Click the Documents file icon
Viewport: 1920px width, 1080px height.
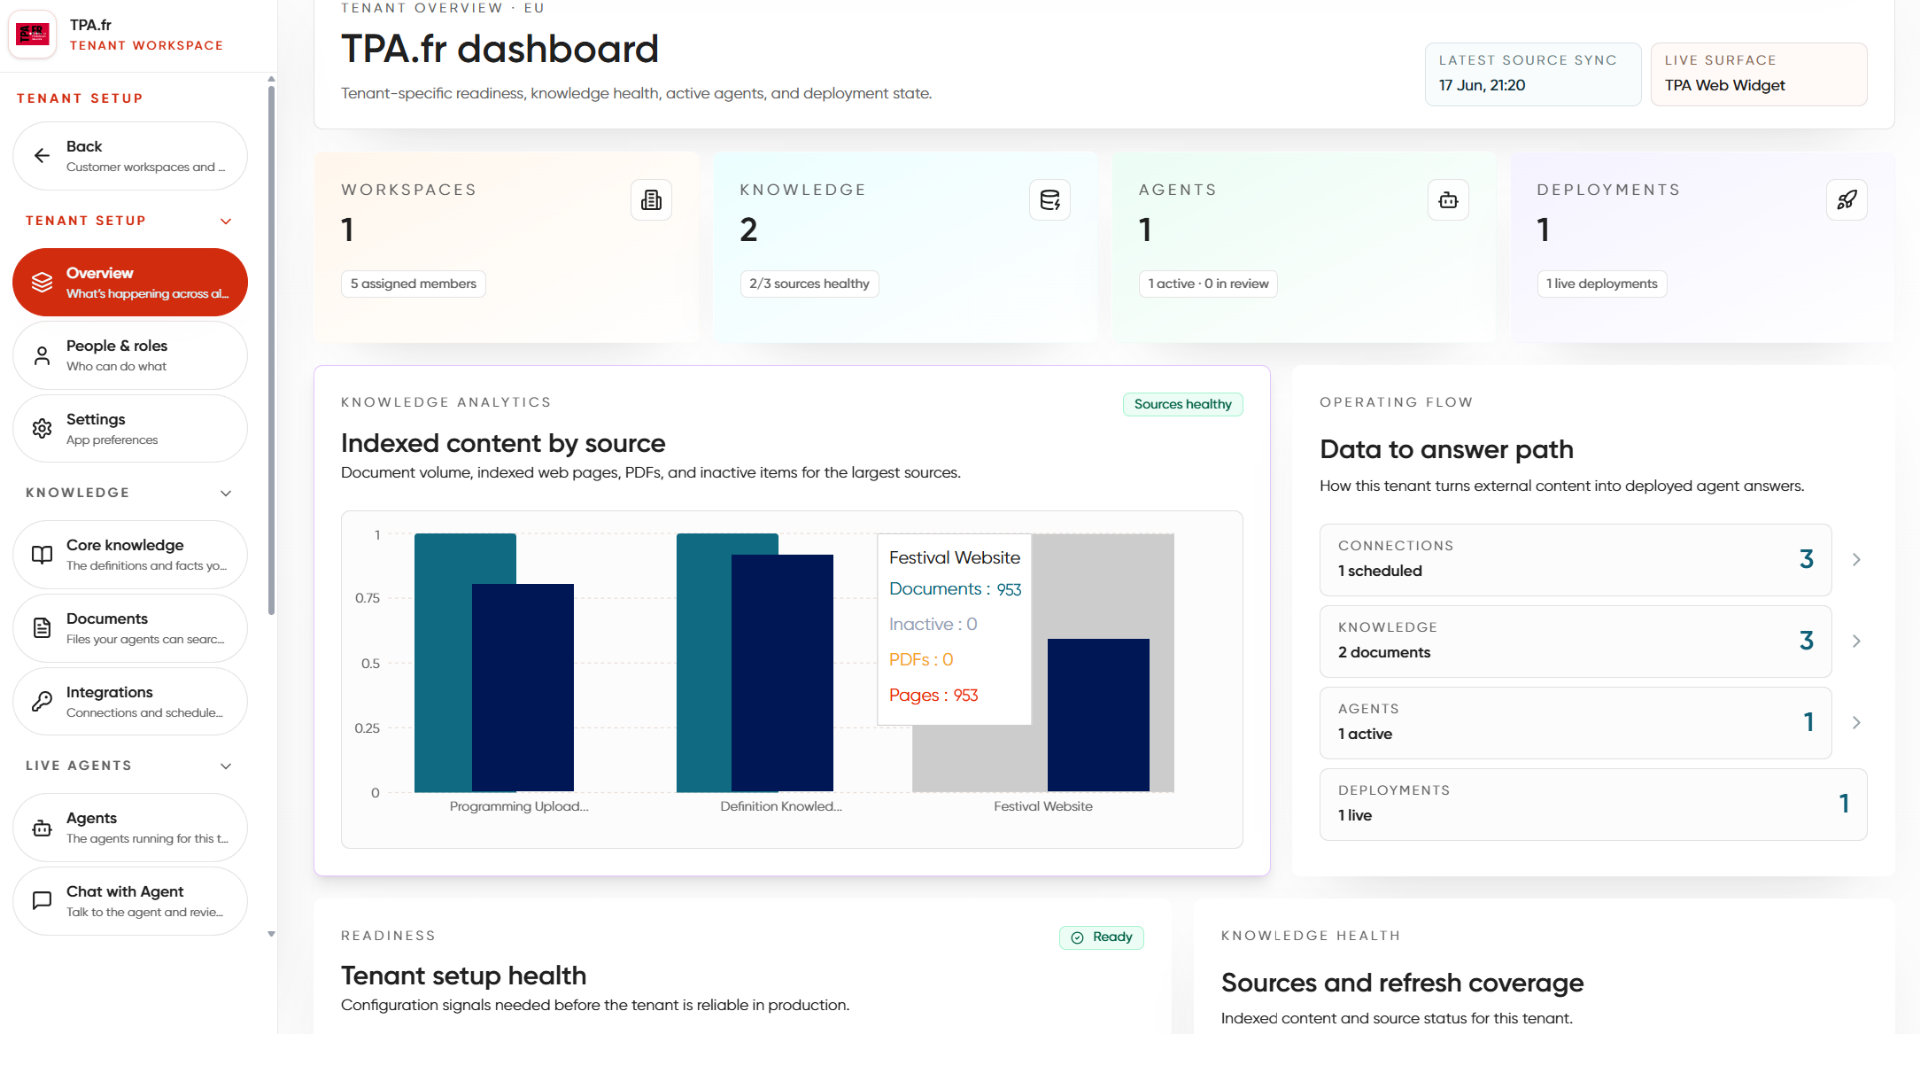(42, 628)
